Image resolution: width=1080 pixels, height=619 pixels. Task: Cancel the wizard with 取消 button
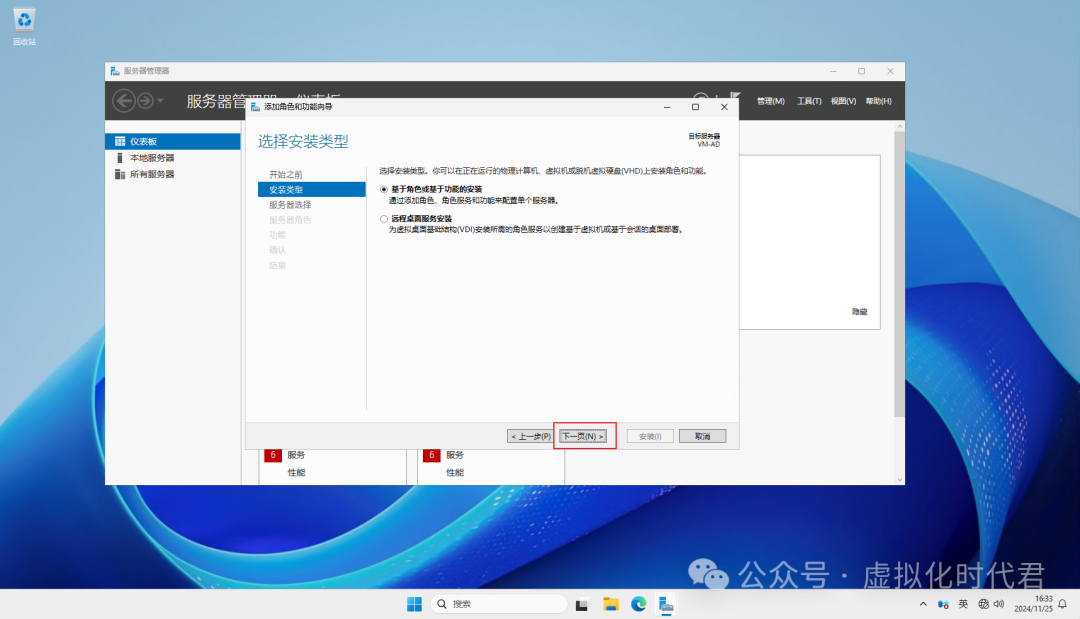pyautogui.click(x=702, y=436)
